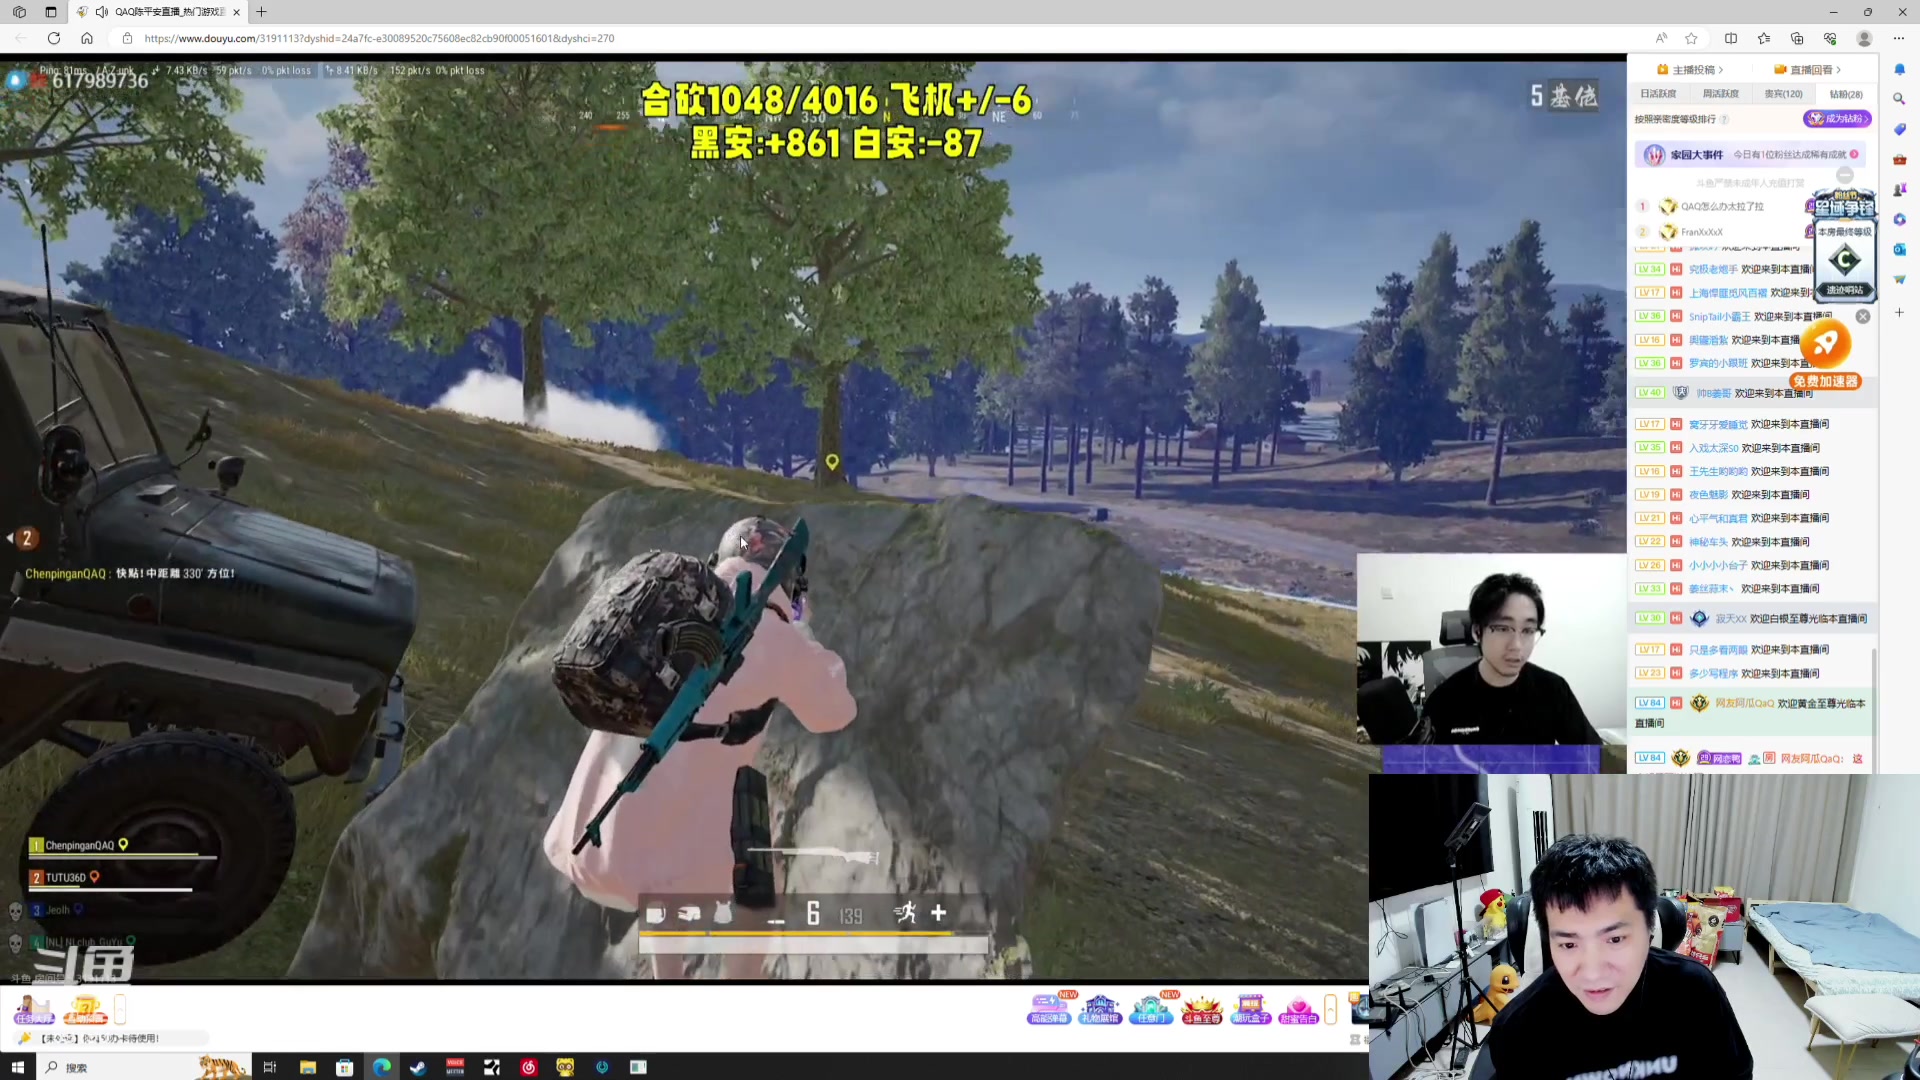The image size is (1920, 1080).
Task: Open the 礼物展馆 icon
Action: (x=1099, y=1009)
